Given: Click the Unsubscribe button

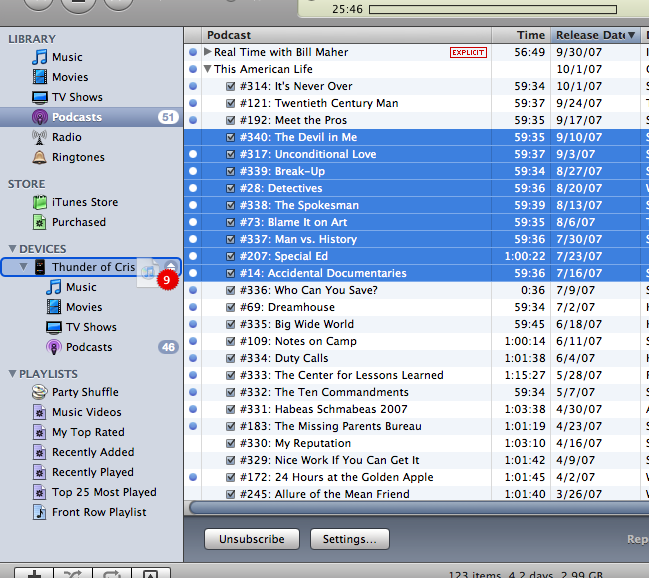Looking at the screenshot, I should click(252, 539).
